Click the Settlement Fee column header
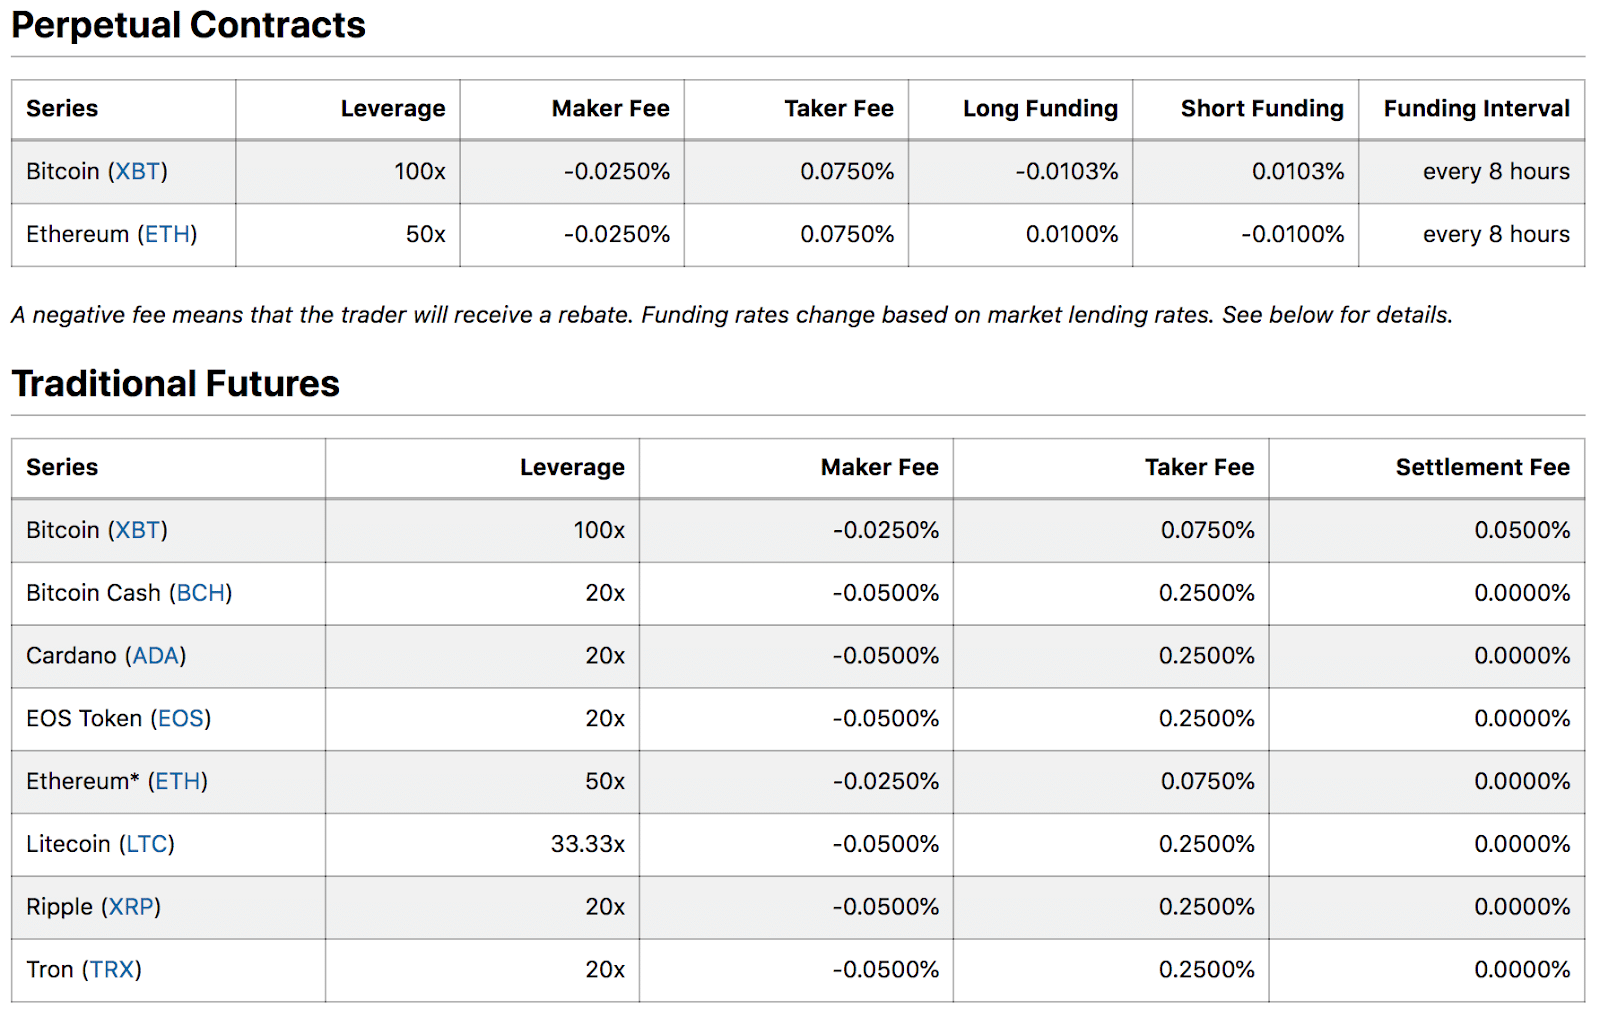 coord(1482,468)
